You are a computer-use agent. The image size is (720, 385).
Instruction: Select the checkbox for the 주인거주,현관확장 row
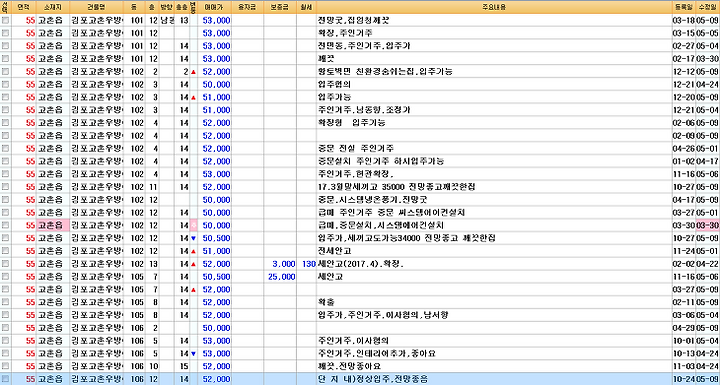coord(5,175)
